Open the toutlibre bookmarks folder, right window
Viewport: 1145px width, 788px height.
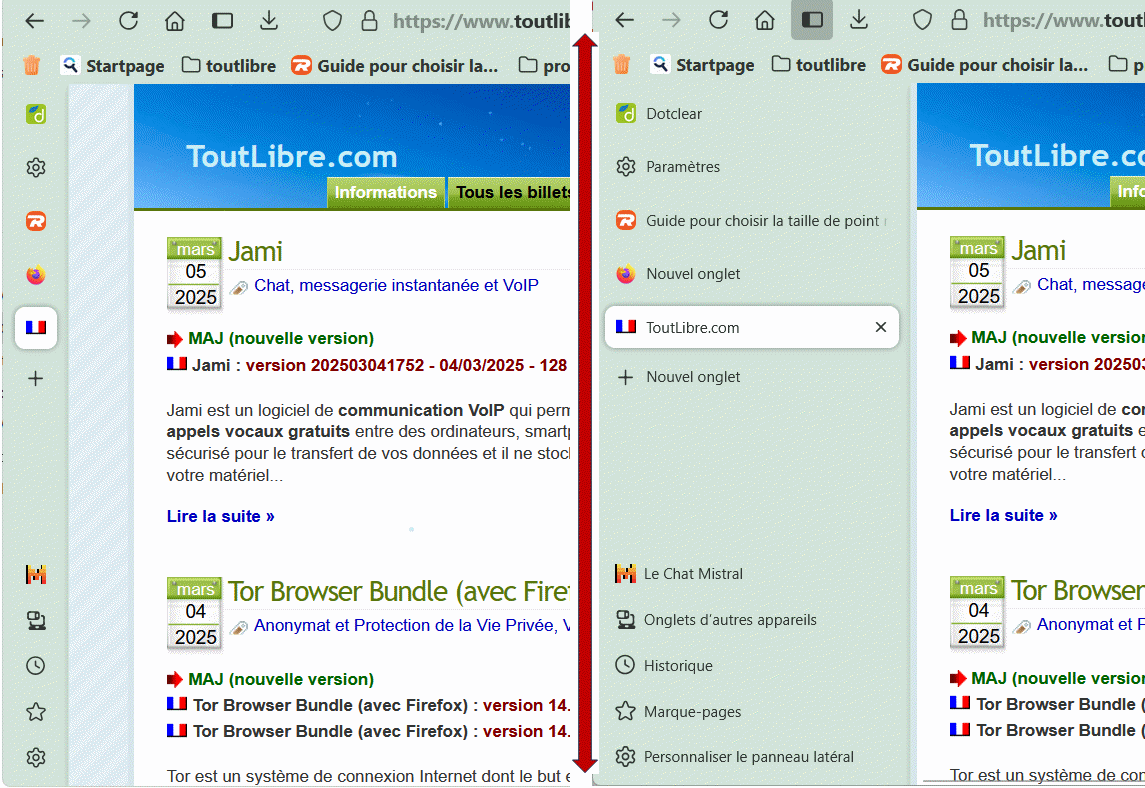point(819,65)
